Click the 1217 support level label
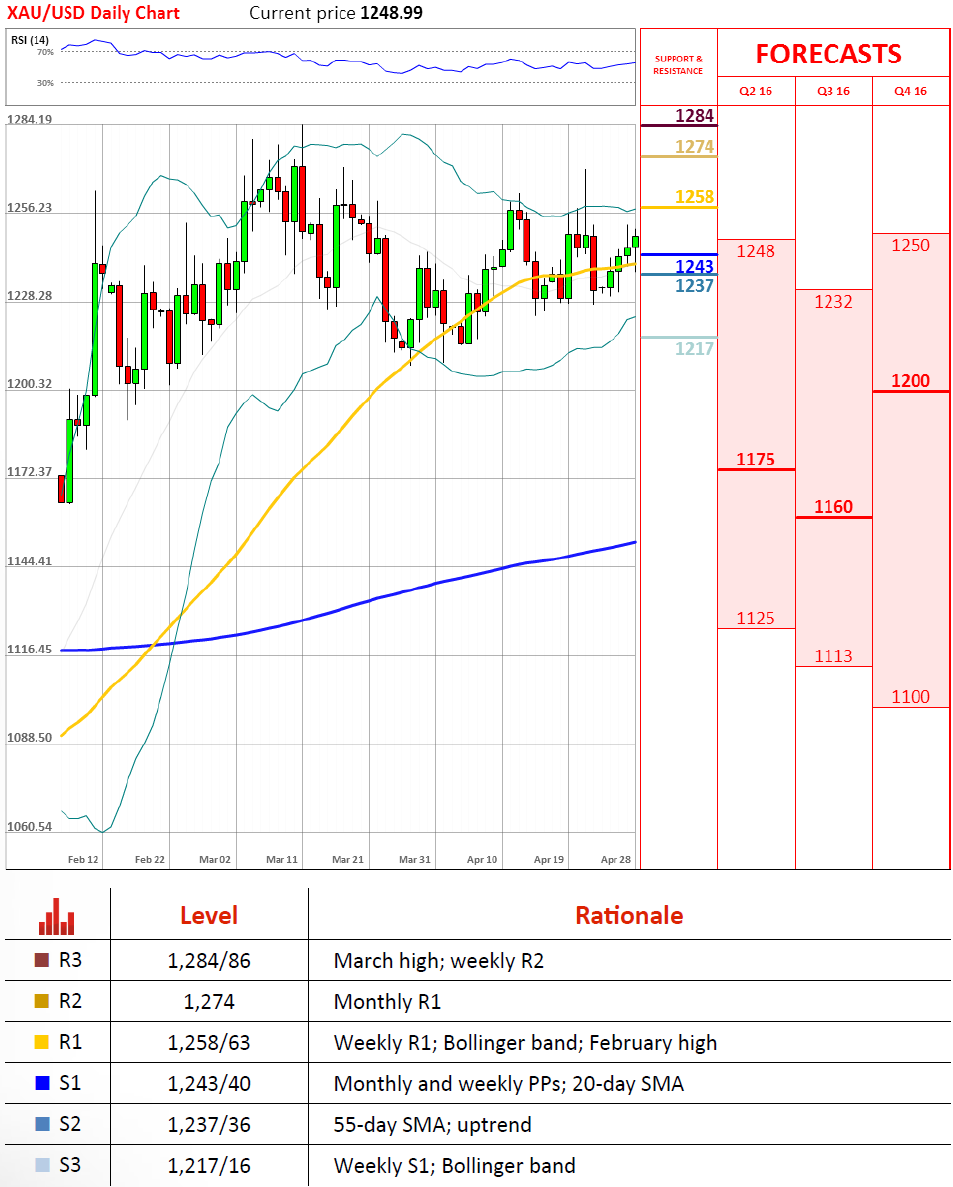Viewport: 953px width, 1187px height. pos(694,348)
